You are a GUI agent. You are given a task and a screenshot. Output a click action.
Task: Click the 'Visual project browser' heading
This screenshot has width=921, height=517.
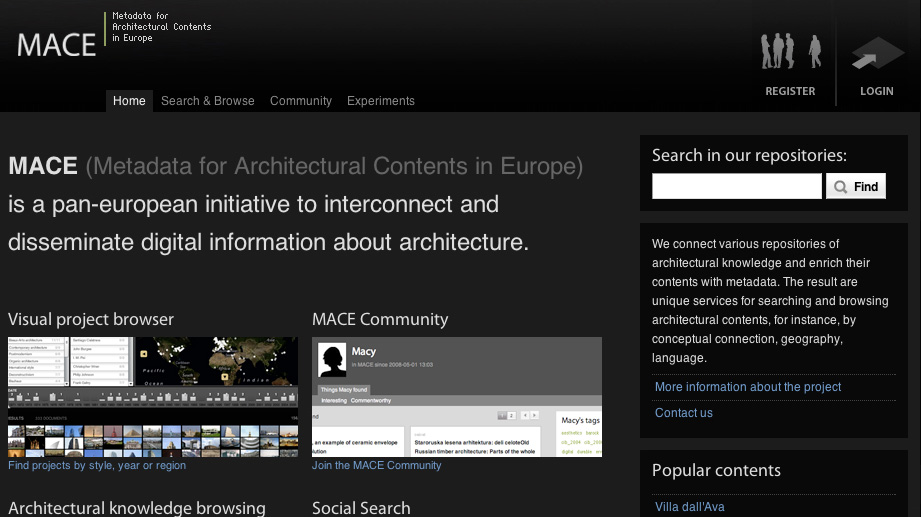[x=91, y=320]
